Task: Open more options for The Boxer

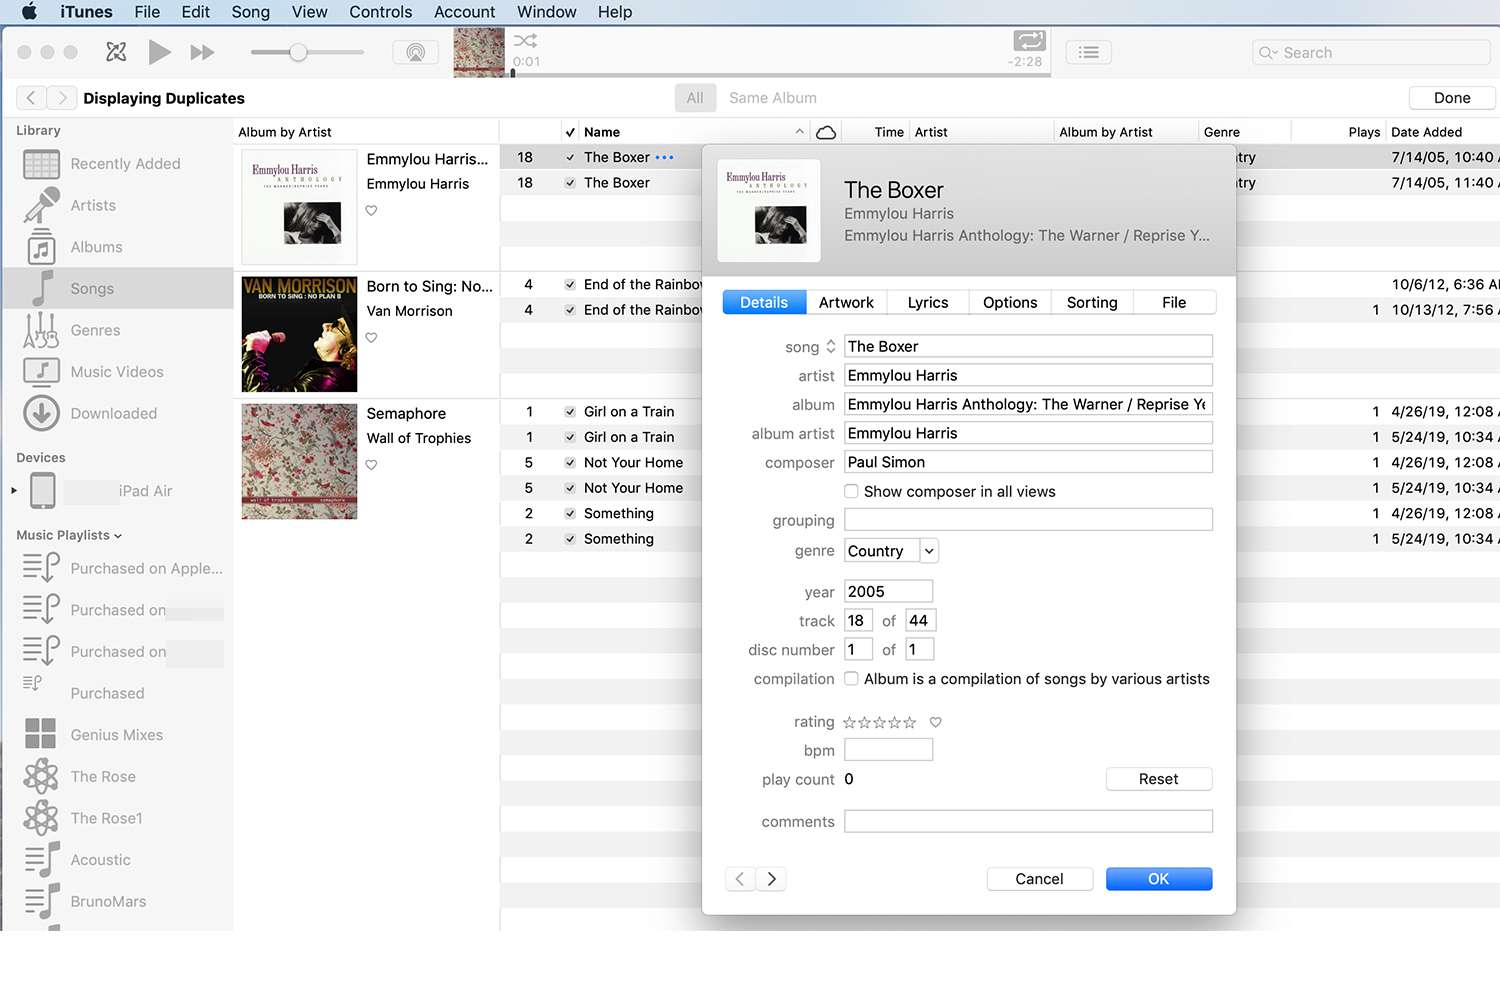Action: 665,157
